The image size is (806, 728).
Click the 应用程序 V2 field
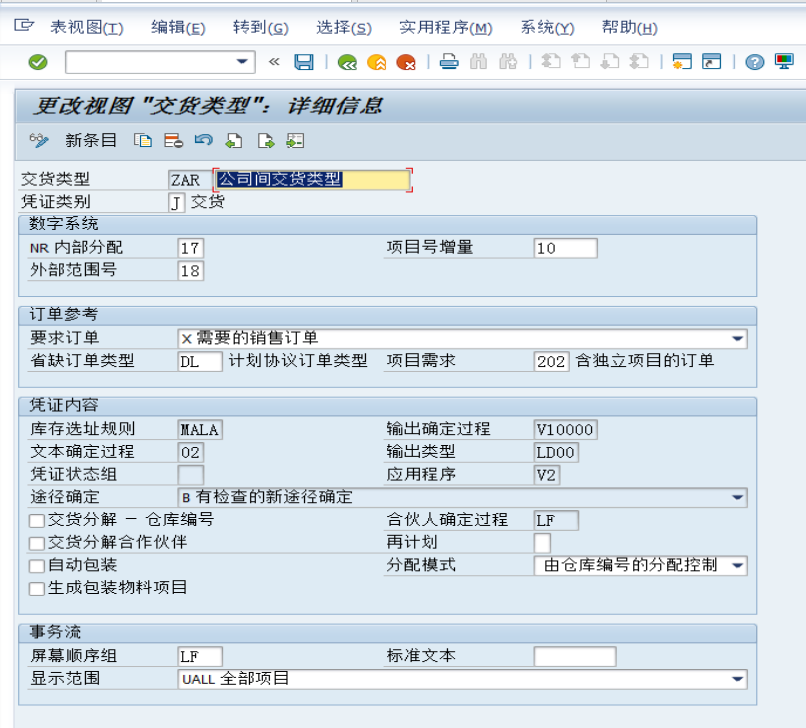coord(547,475)
